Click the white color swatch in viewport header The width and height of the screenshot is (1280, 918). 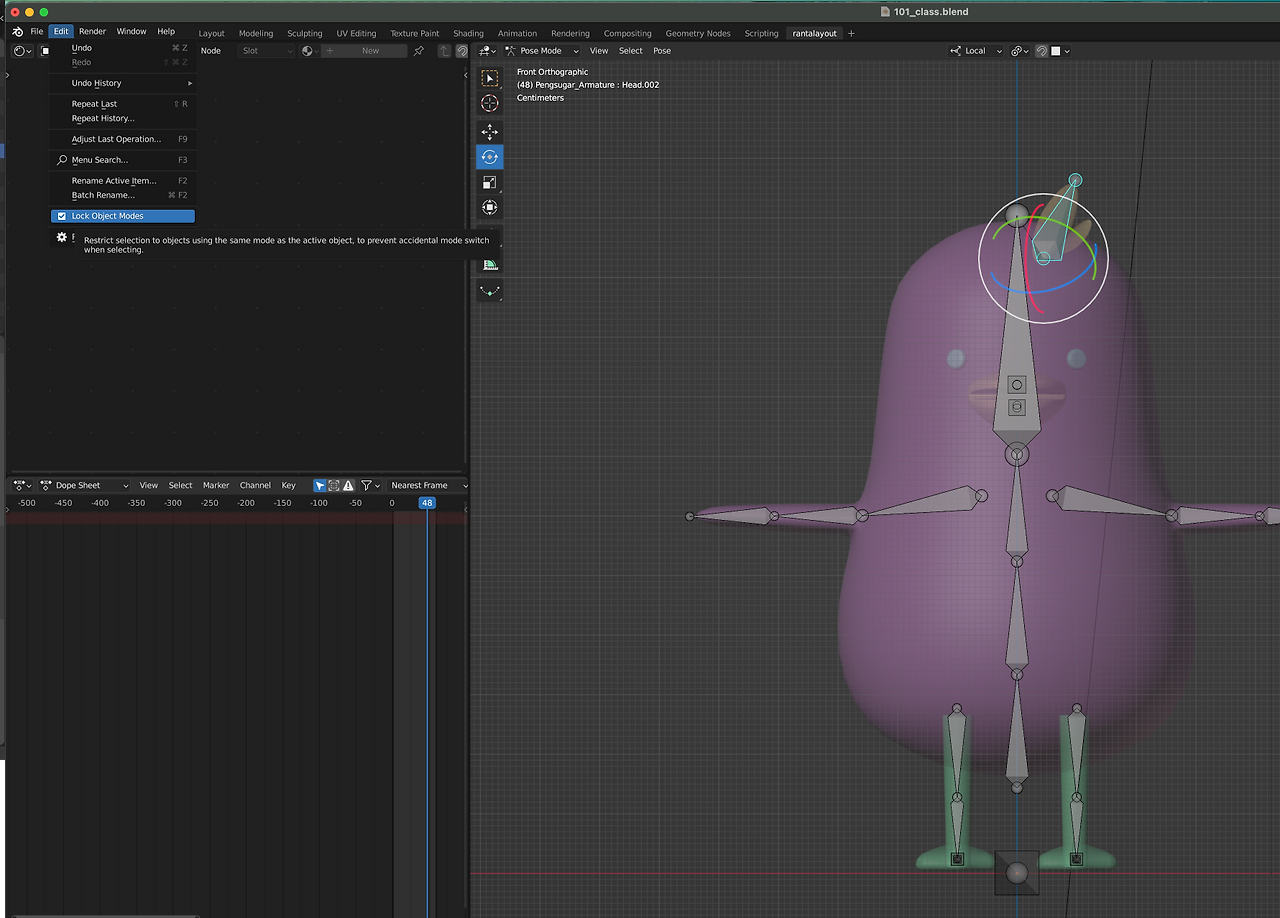click(x=1056, y=51)
